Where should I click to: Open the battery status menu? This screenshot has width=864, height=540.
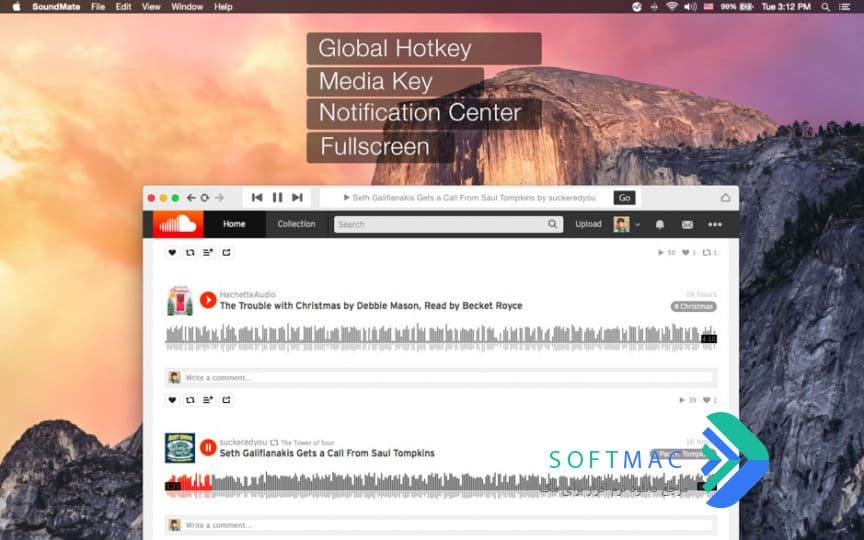(737, 7)
